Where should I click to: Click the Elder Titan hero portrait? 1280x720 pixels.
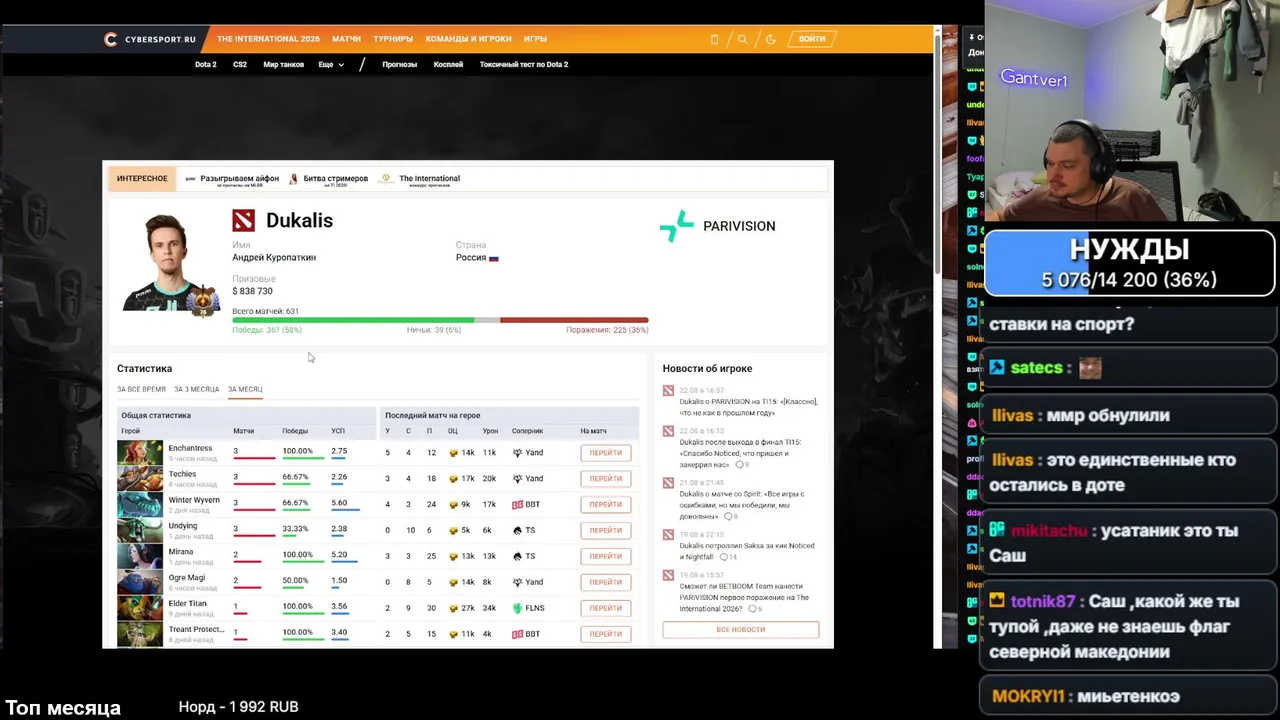[140, 608]
